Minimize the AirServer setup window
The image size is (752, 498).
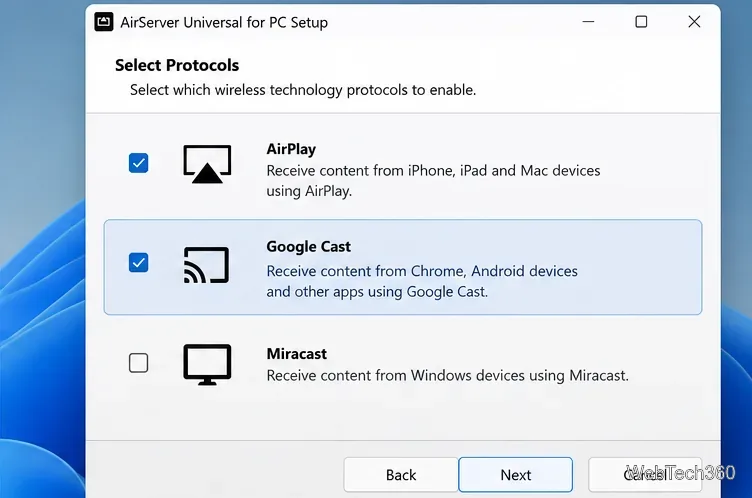[588, 22]
